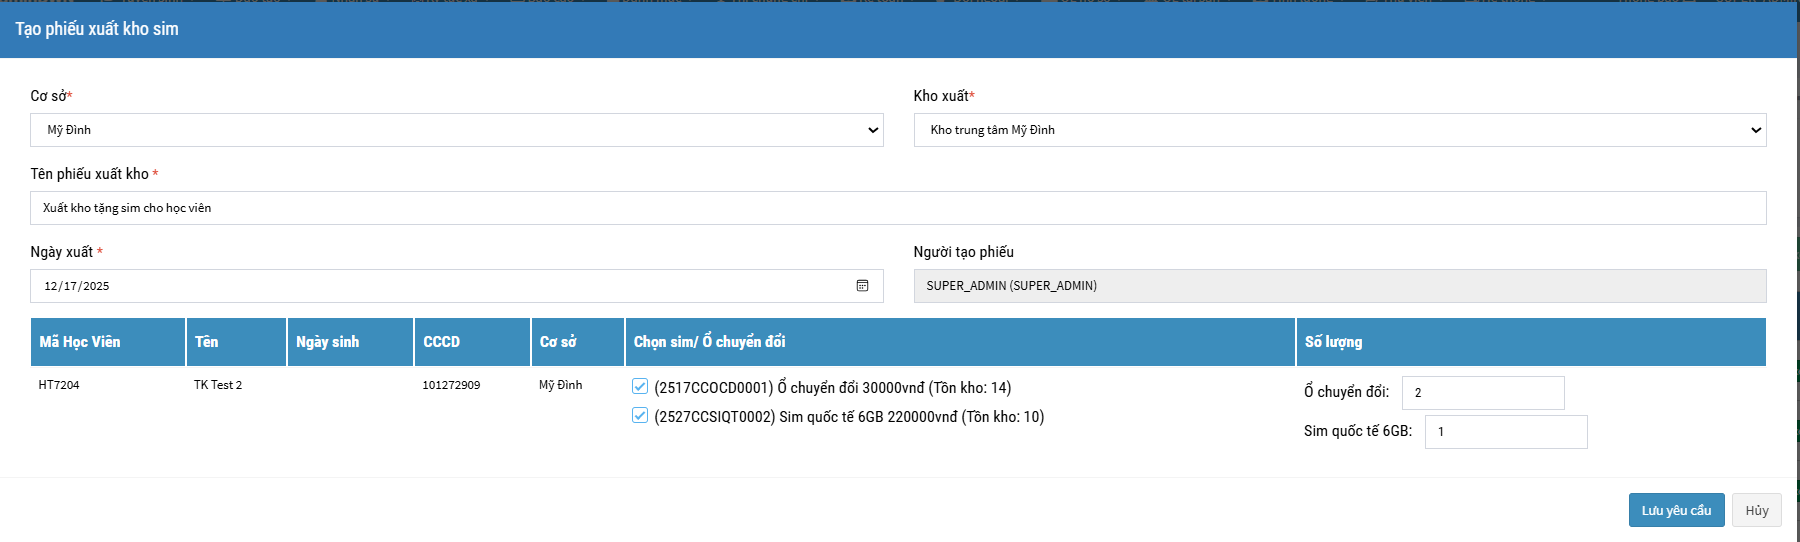Open the calendar picker for Ngày xuất
Viewport: 1800px width, 542px height.
tap(862, 286)
